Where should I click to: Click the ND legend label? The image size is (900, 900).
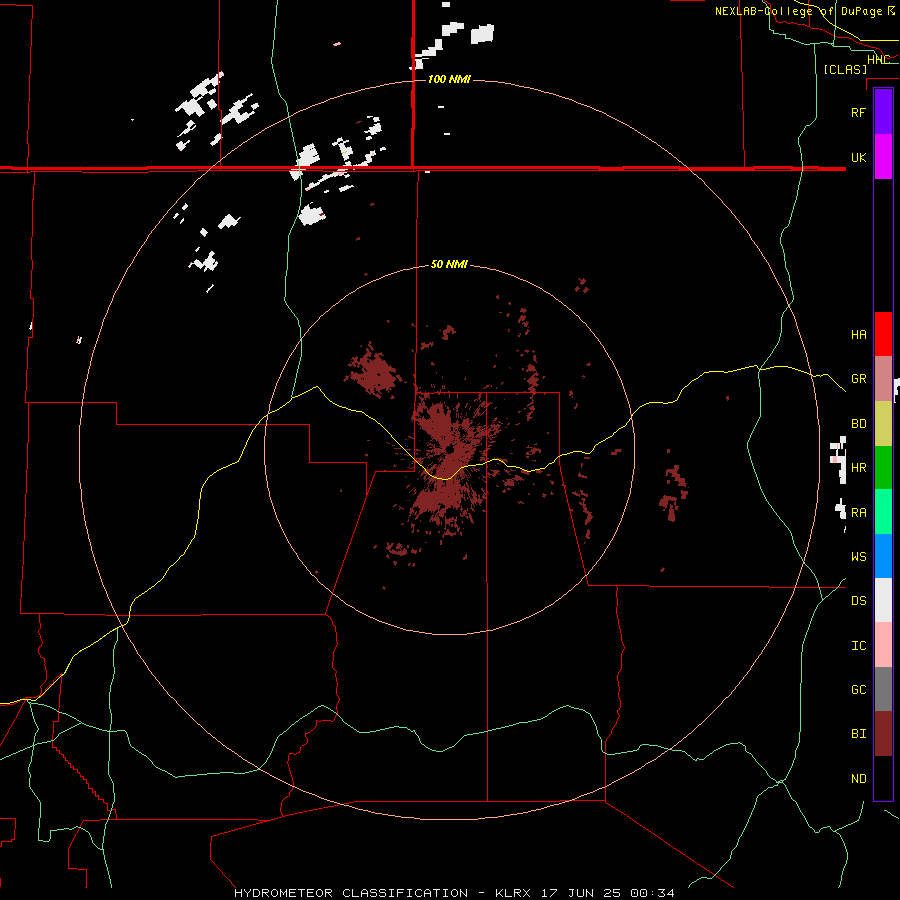tap(858, 778)
